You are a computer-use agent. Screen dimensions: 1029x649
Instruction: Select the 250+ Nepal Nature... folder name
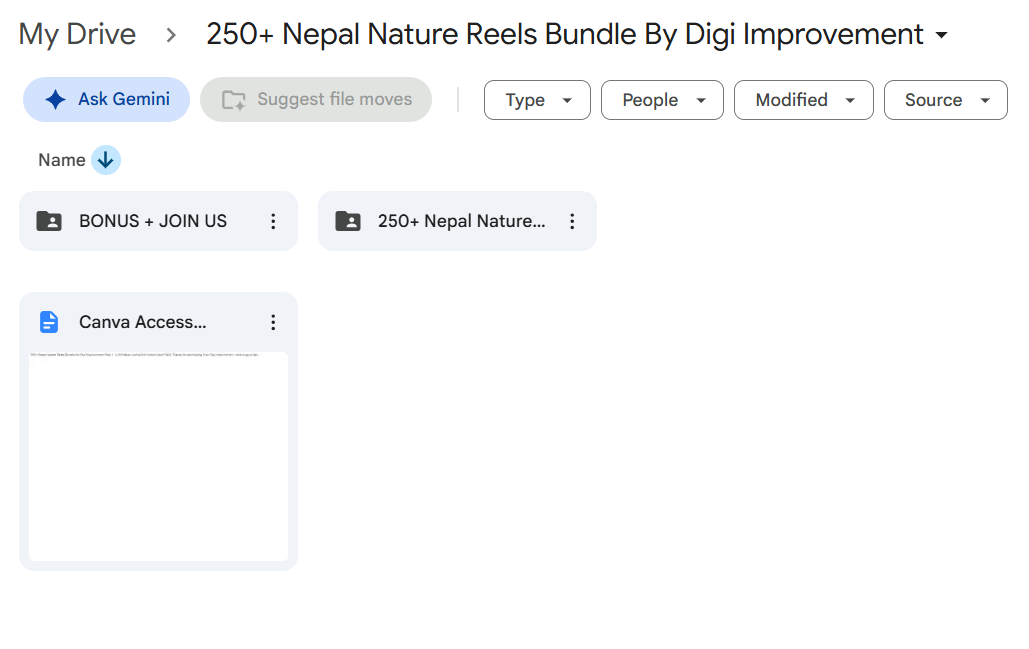[461, 221]
